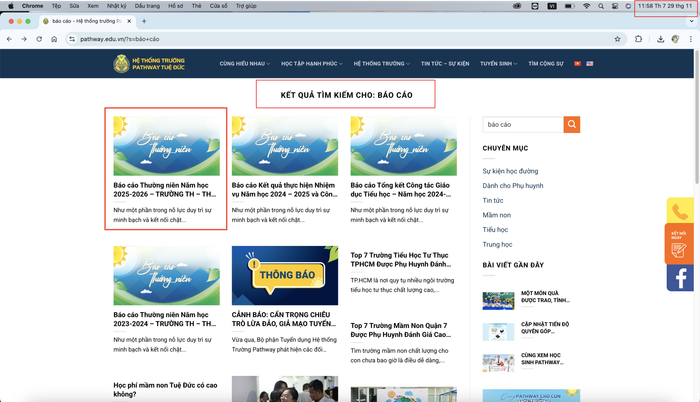Expand the 'Hệ thống trường' dropdown menu
700x402 pixels.
point(381,64)
